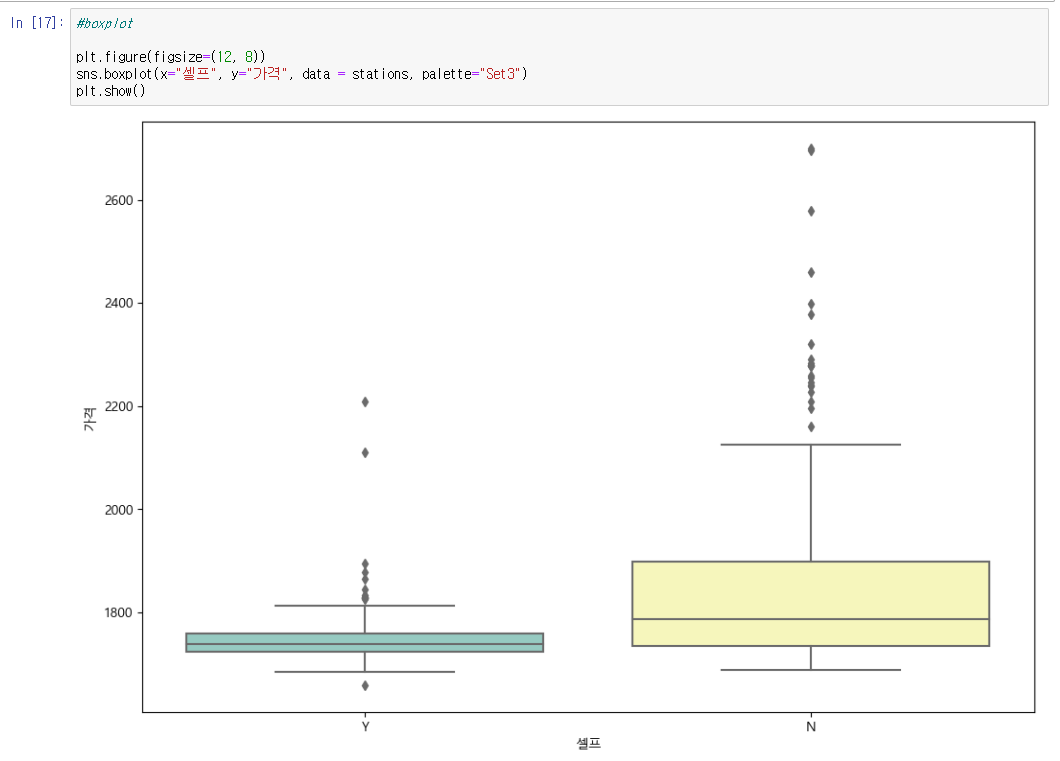Viewport: 1060px width, 761px height.
Task: Click the 2200 y-axis tick label
Action: (x=119, y=406)
